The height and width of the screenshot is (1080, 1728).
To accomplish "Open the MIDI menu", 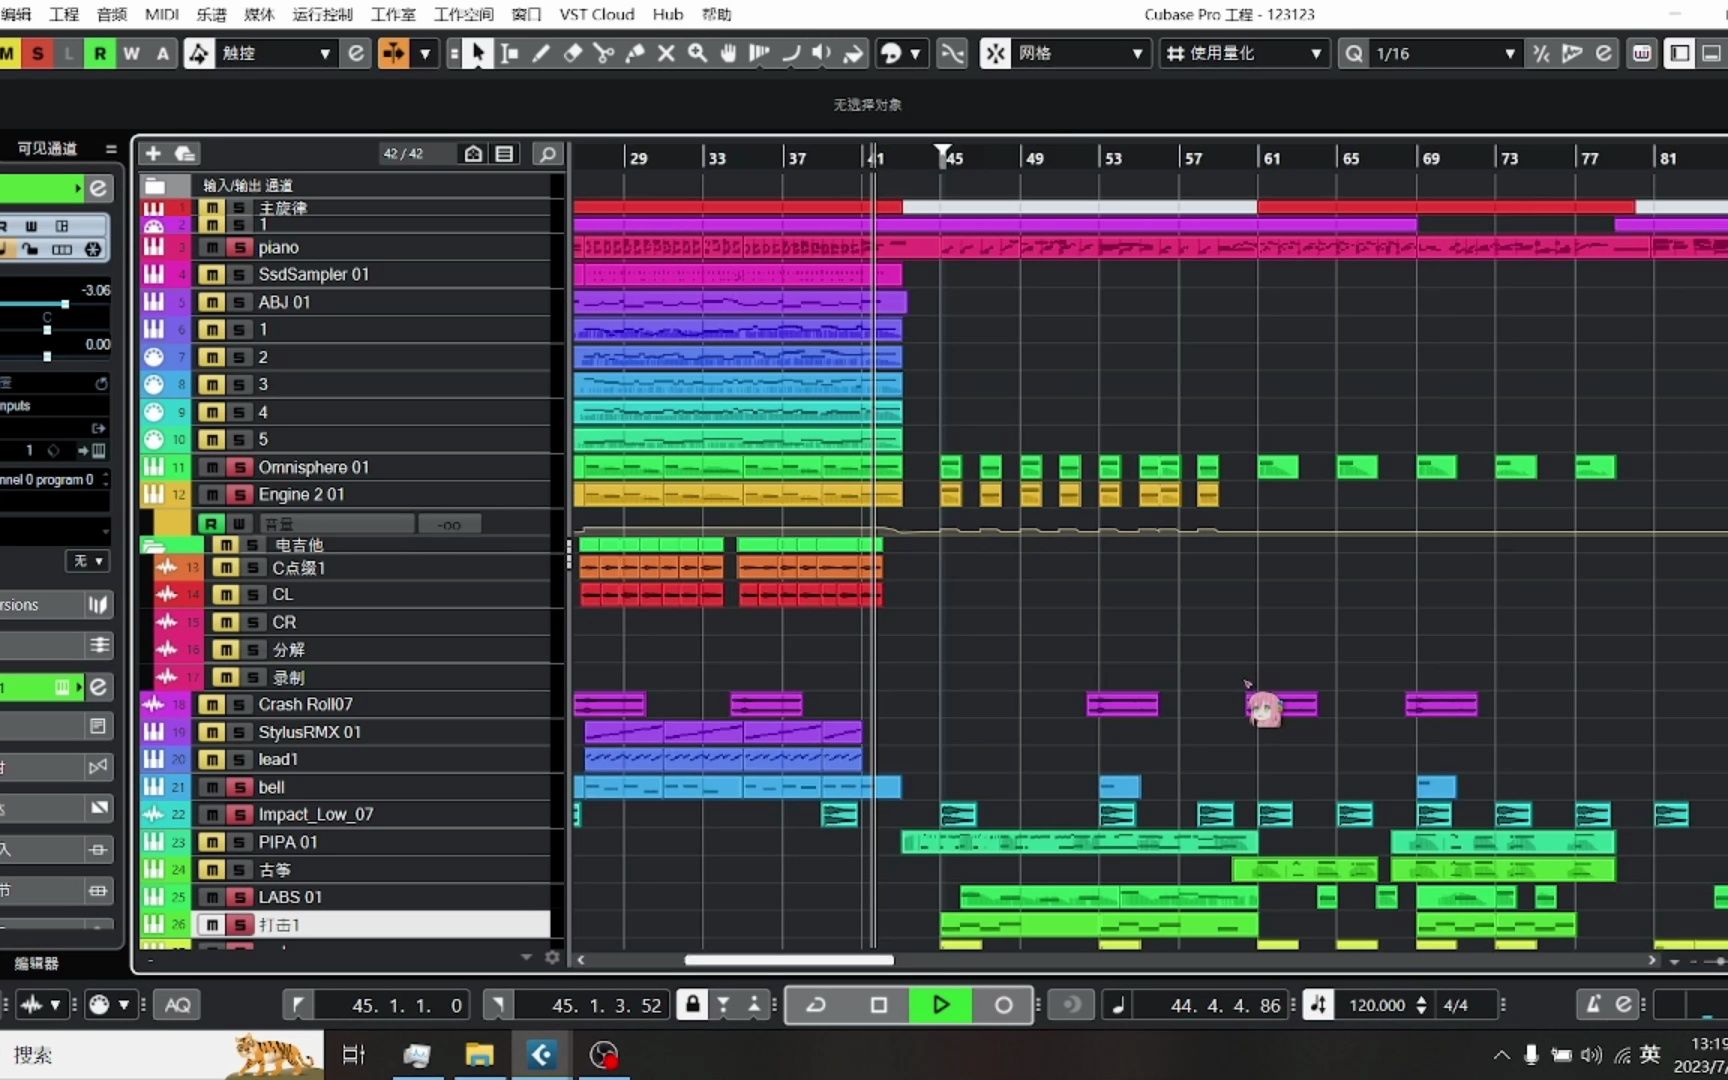I will click(161, 14).
